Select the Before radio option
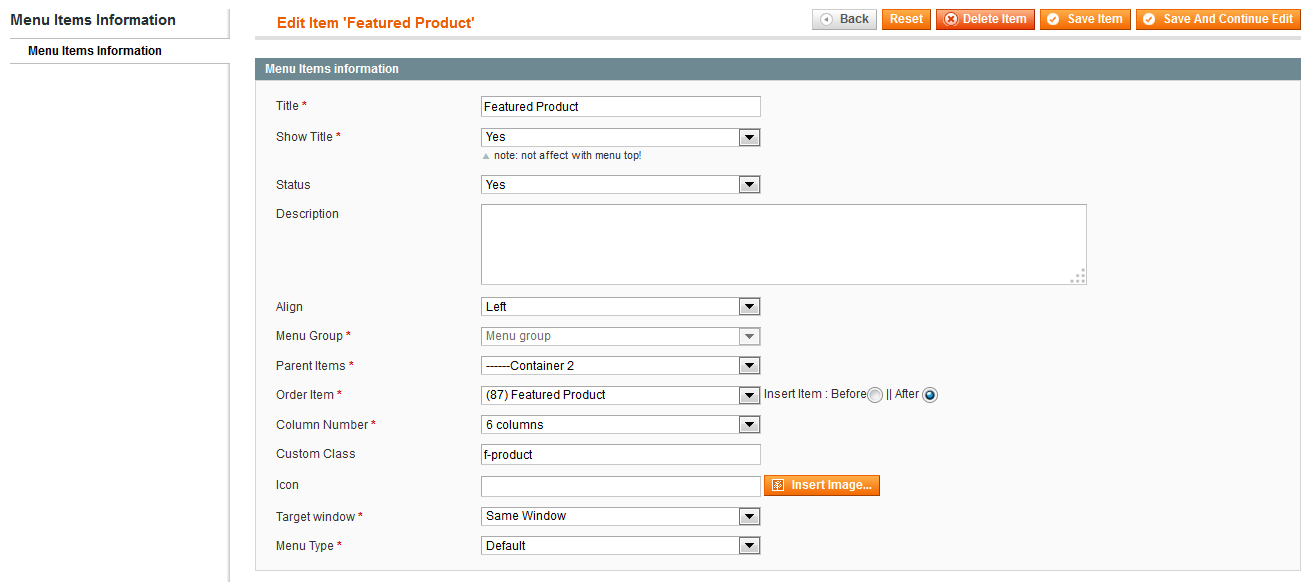Screen dimensions: 1313x582 coord(875,395)
